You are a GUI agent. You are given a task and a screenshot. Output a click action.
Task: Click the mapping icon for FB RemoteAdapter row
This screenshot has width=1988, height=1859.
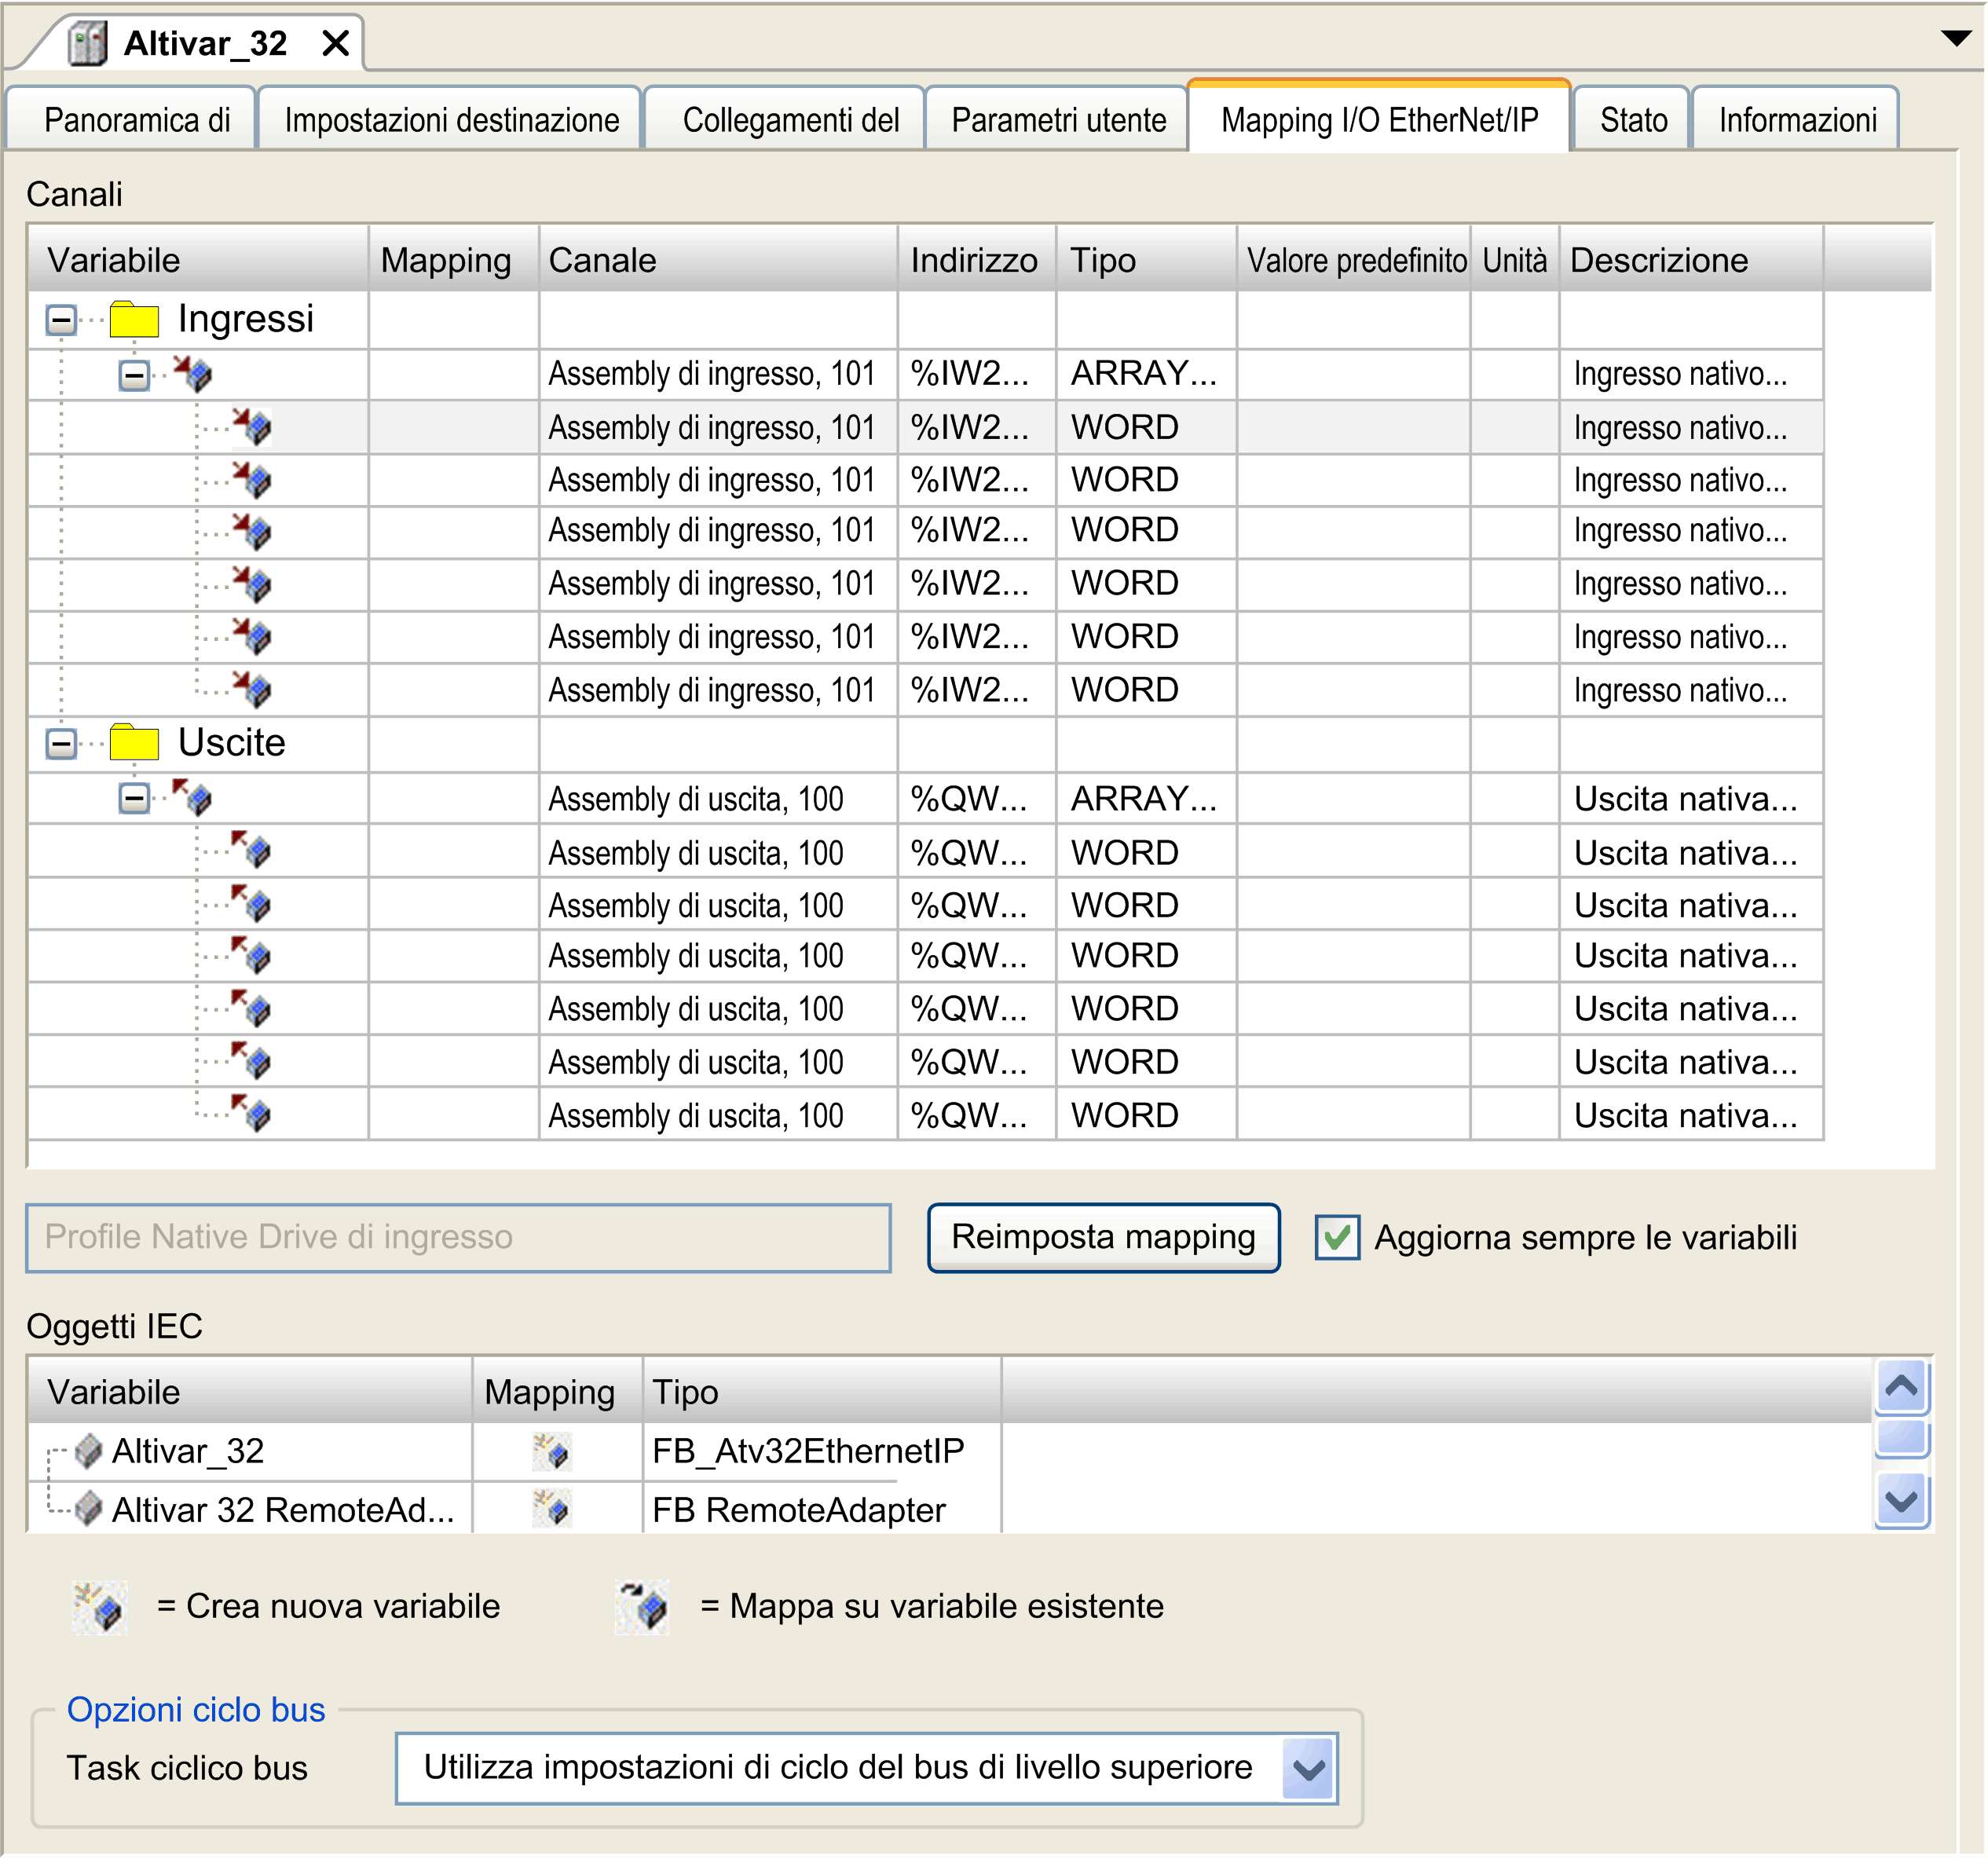click(552, 1508)
